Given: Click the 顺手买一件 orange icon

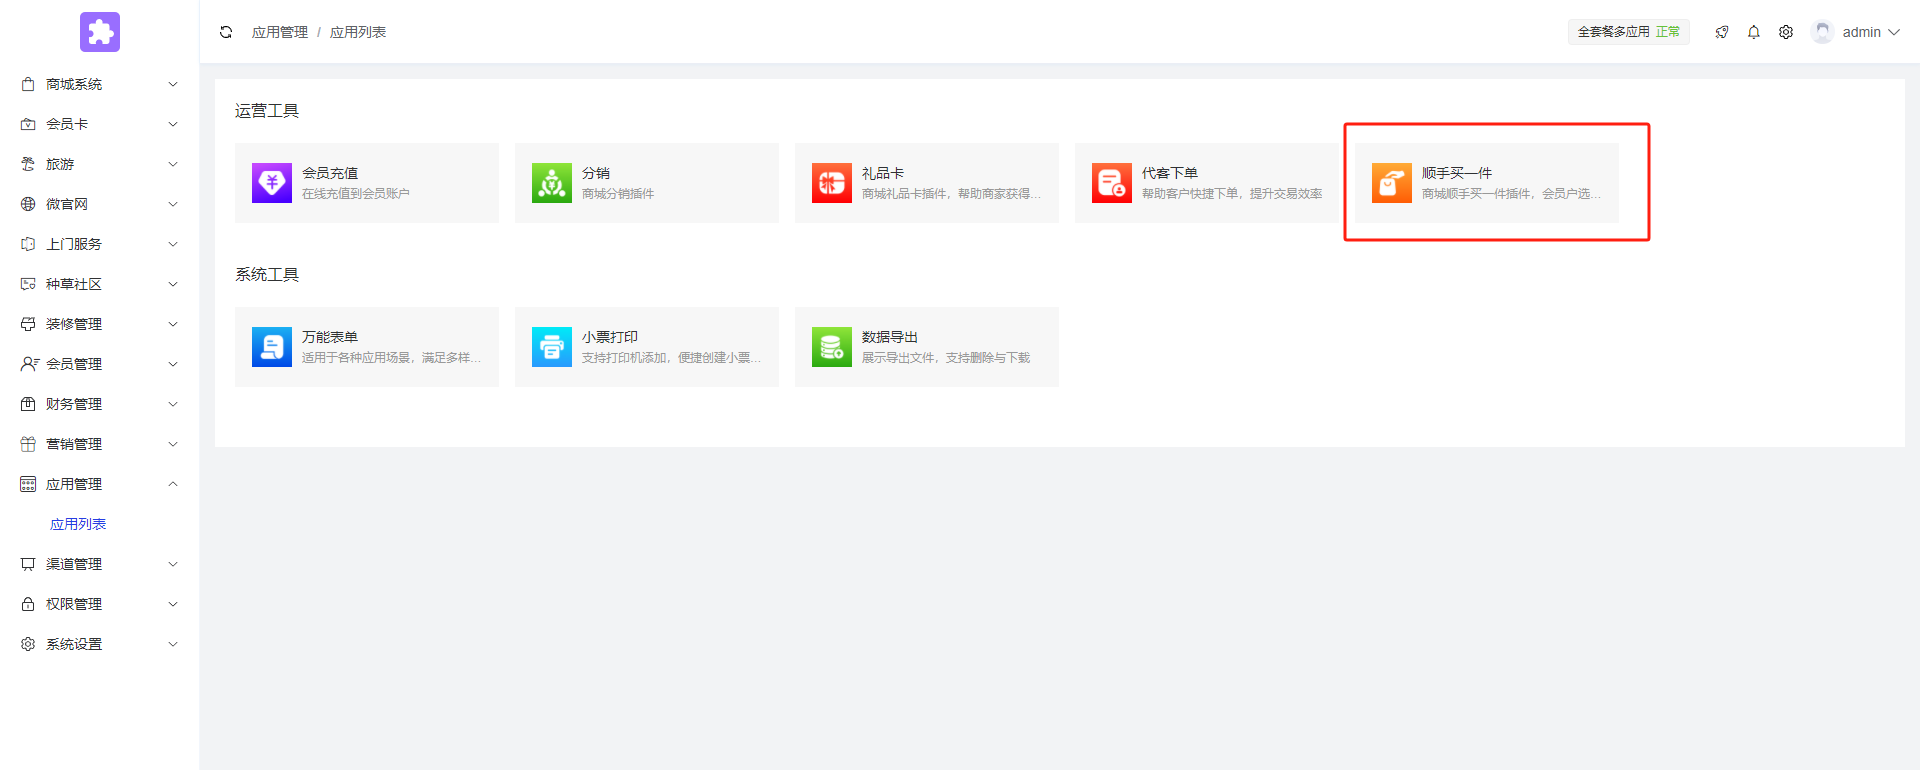Looking at the screenshot, I should tap(1392, 183).
